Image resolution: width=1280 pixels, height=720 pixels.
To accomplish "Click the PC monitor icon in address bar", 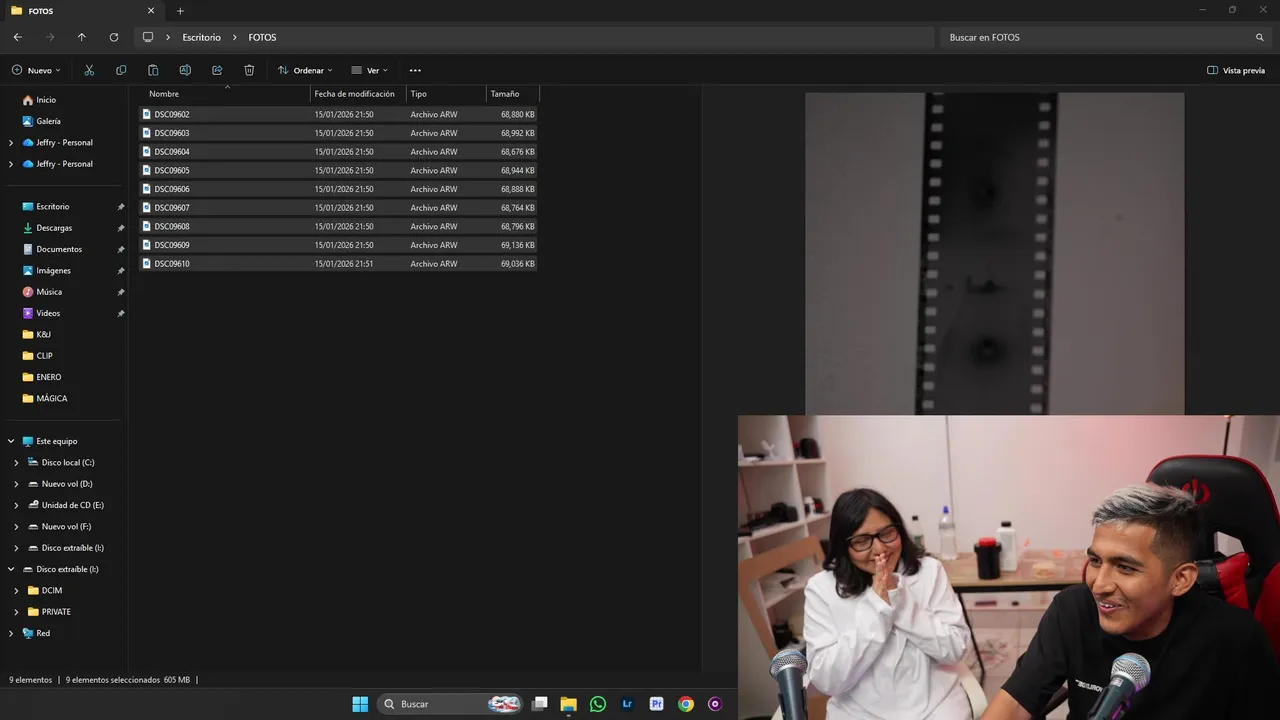I will (x=148, y=37).
